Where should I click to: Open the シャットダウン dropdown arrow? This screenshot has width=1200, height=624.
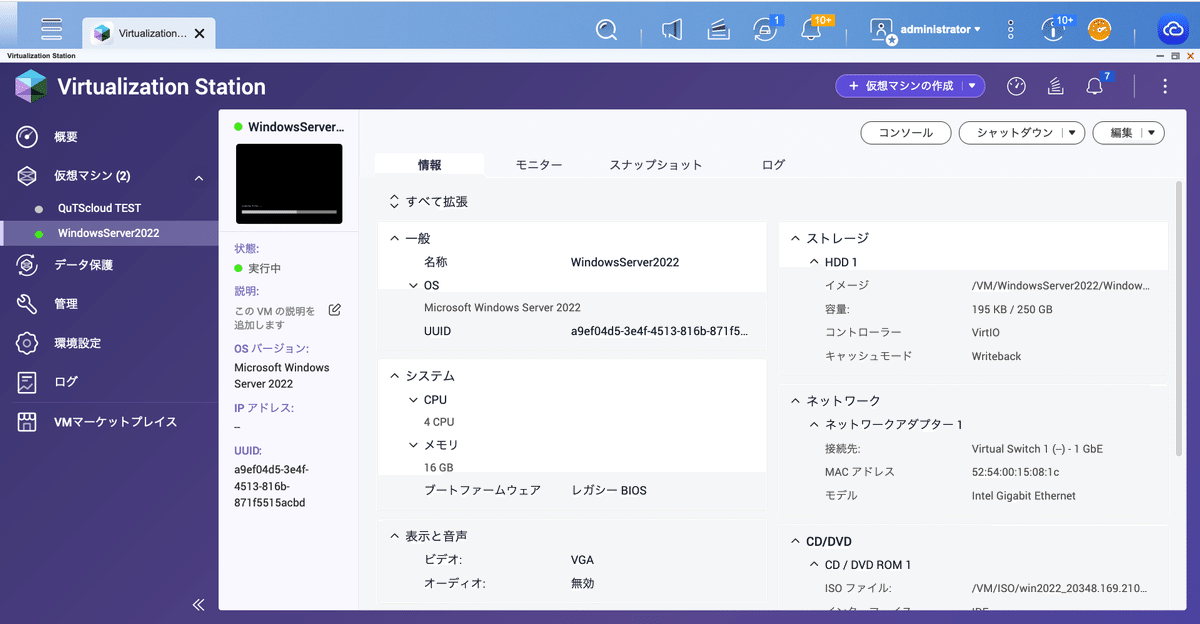(x=1073, y=132)
